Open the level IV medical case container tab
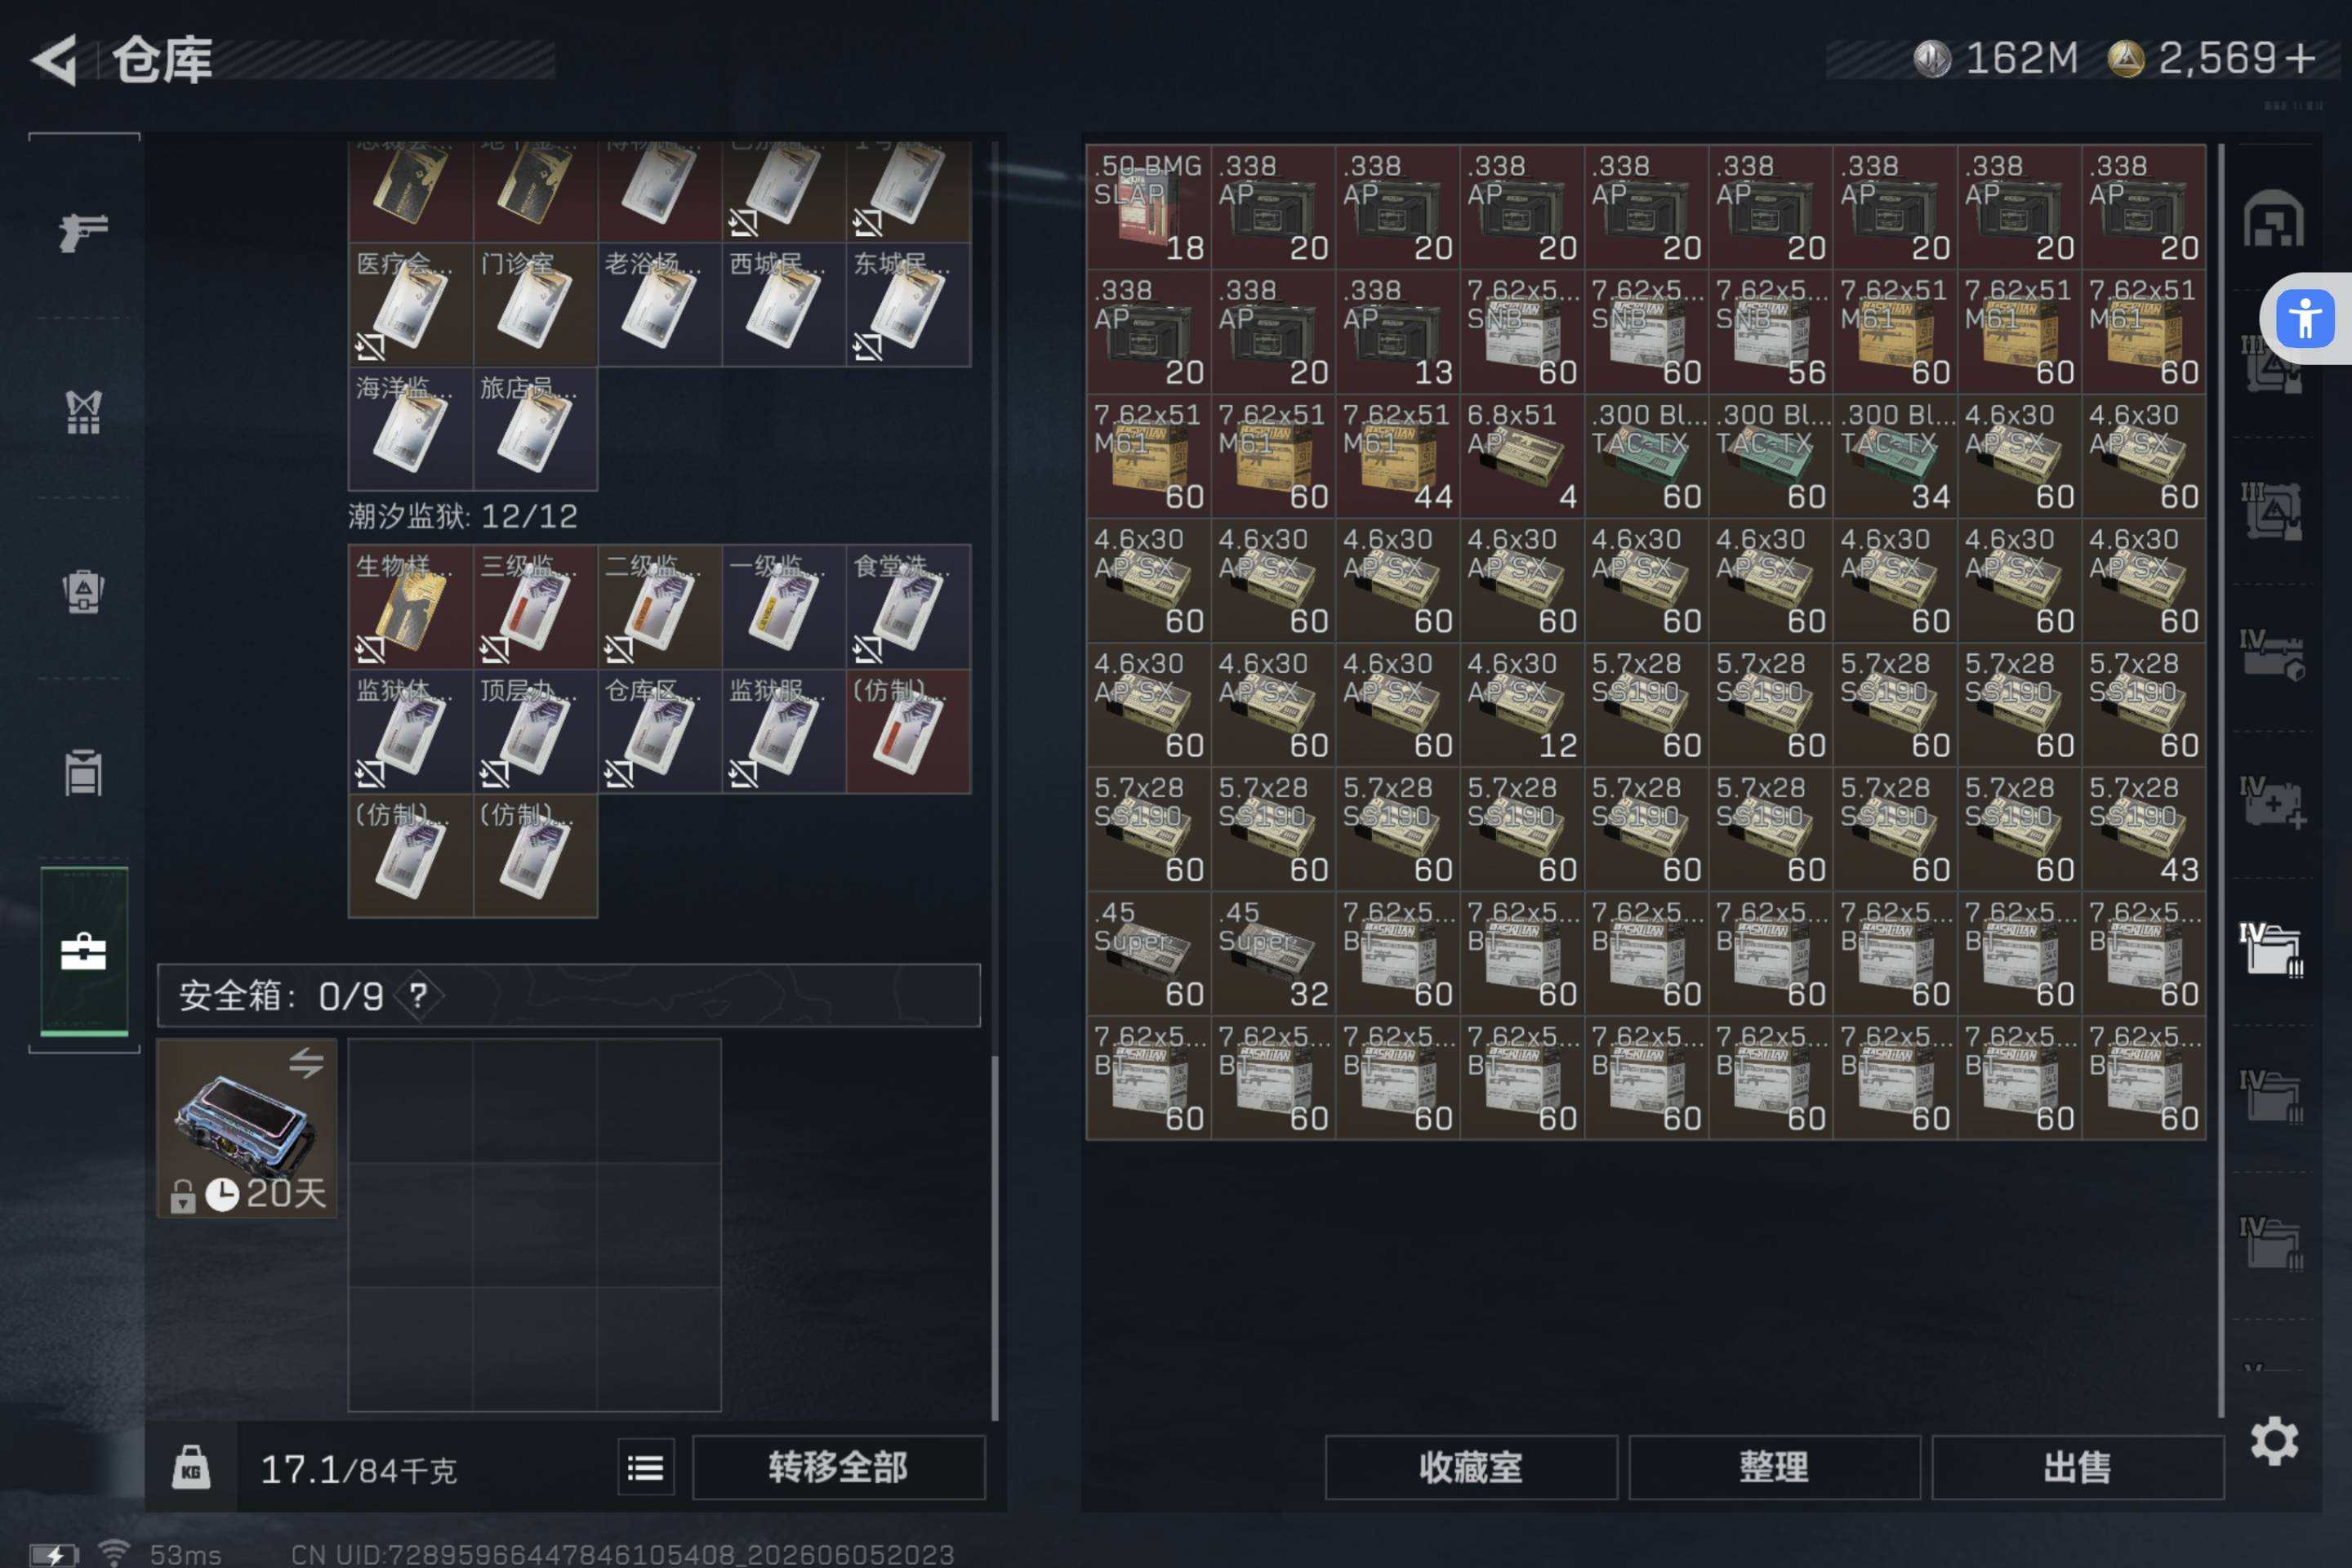The image size is (2352, 1568). click(2271, 802)
